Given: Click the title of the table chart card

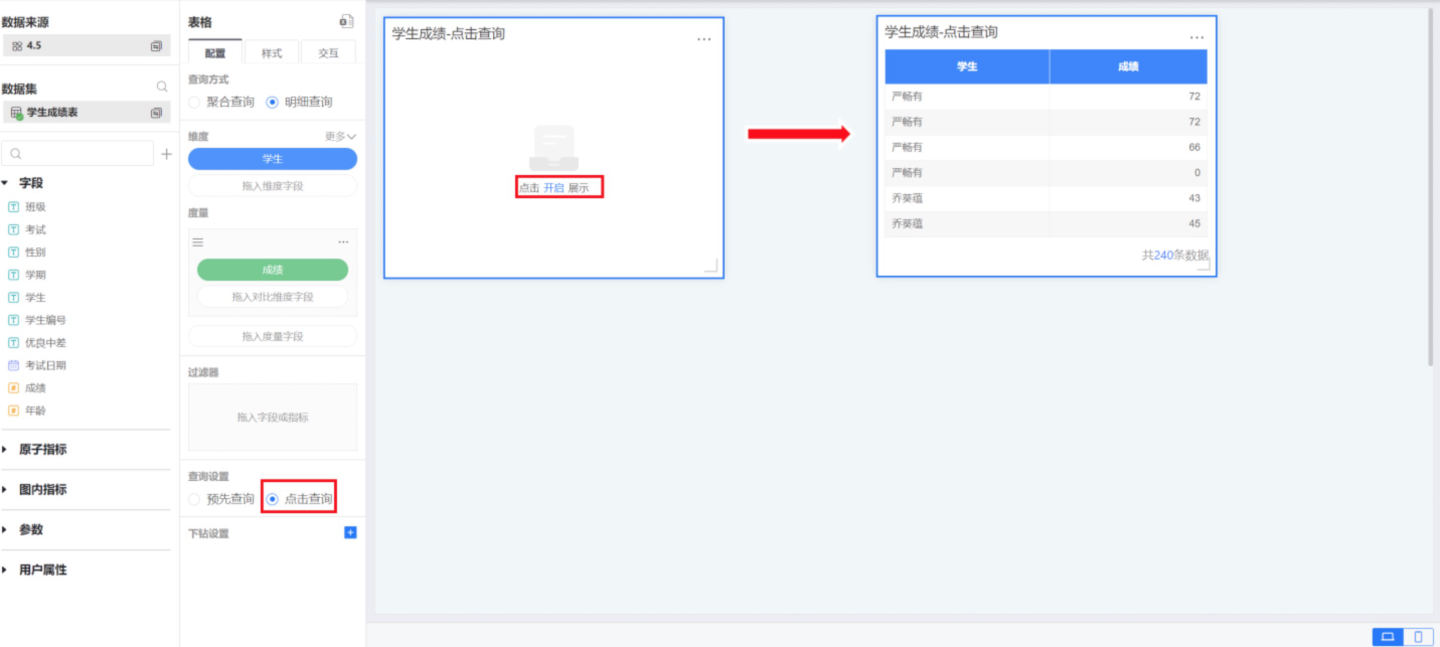Looking at the screenshot, I should coord(941,32).
